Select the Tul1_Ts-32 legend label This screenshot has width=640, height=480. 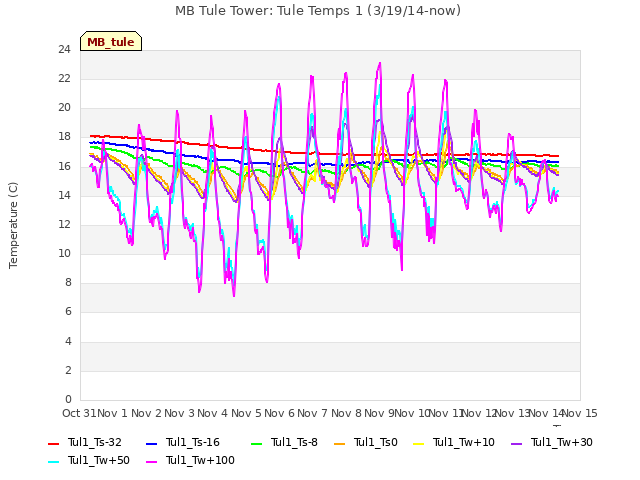coord(95,442)
